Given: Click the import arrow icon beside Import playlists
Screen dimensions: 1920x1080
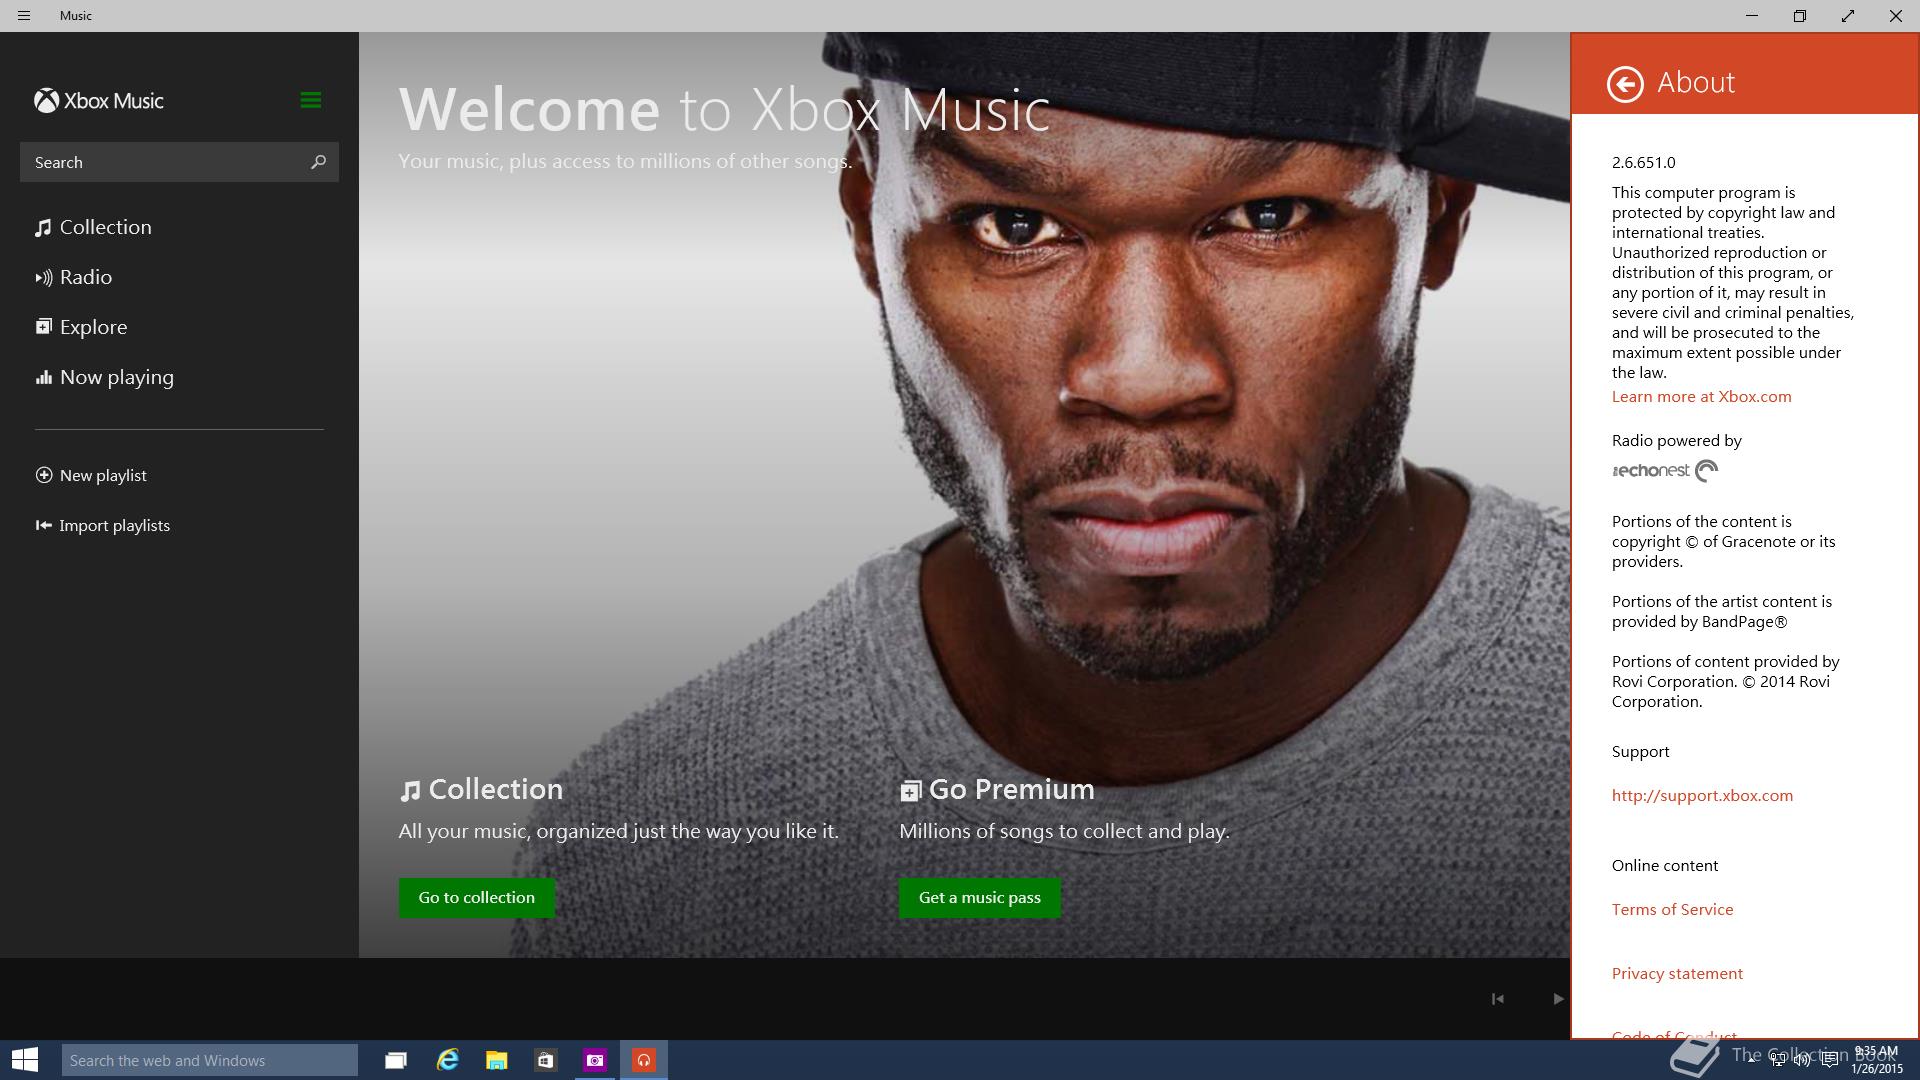Looking at the screenshot, I should coord(43,525).
